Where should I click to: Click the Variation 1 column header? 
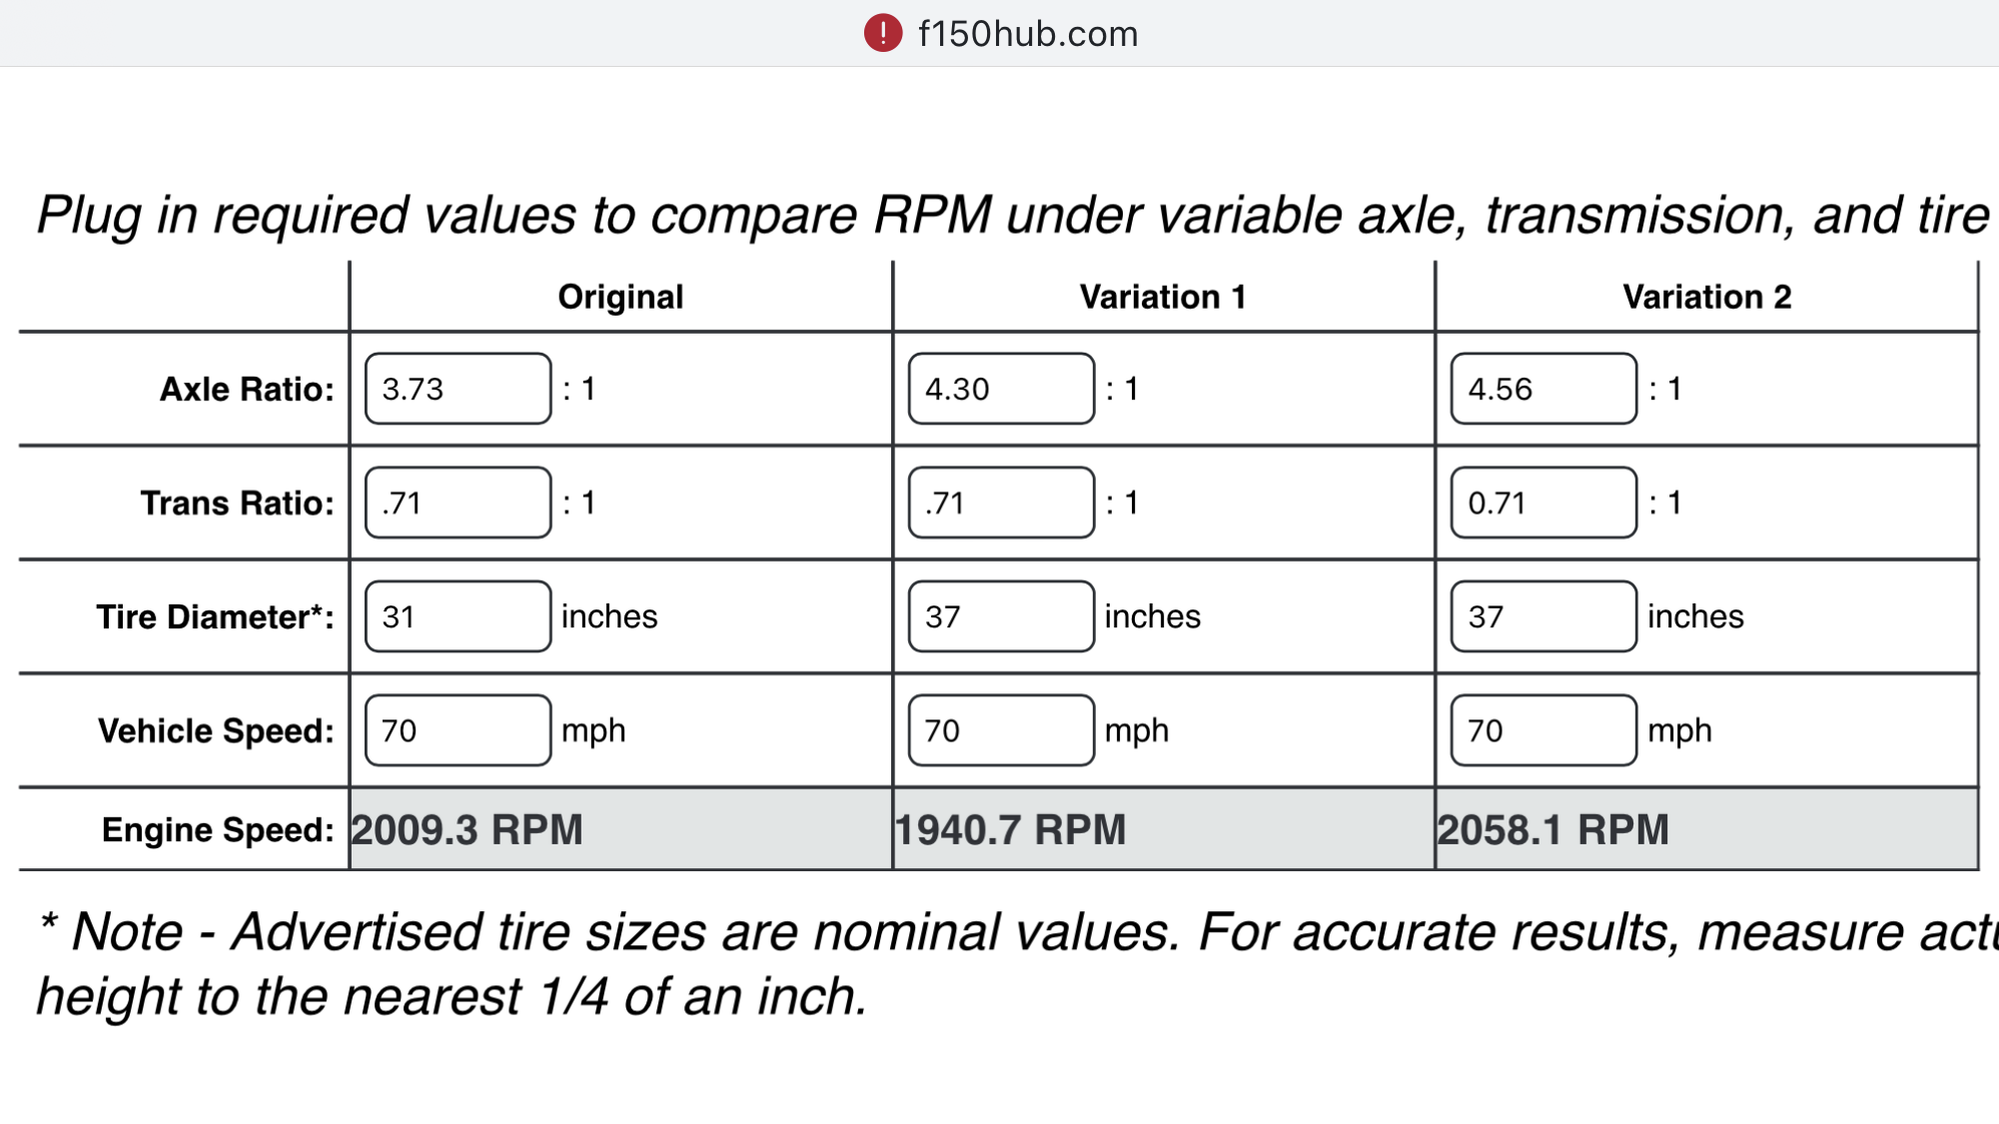(x=1163, y=297)
